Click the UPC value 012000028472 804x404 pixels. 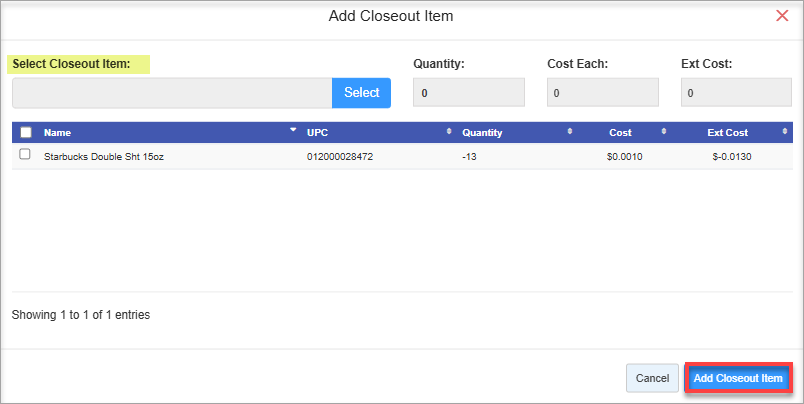[340, 156]
